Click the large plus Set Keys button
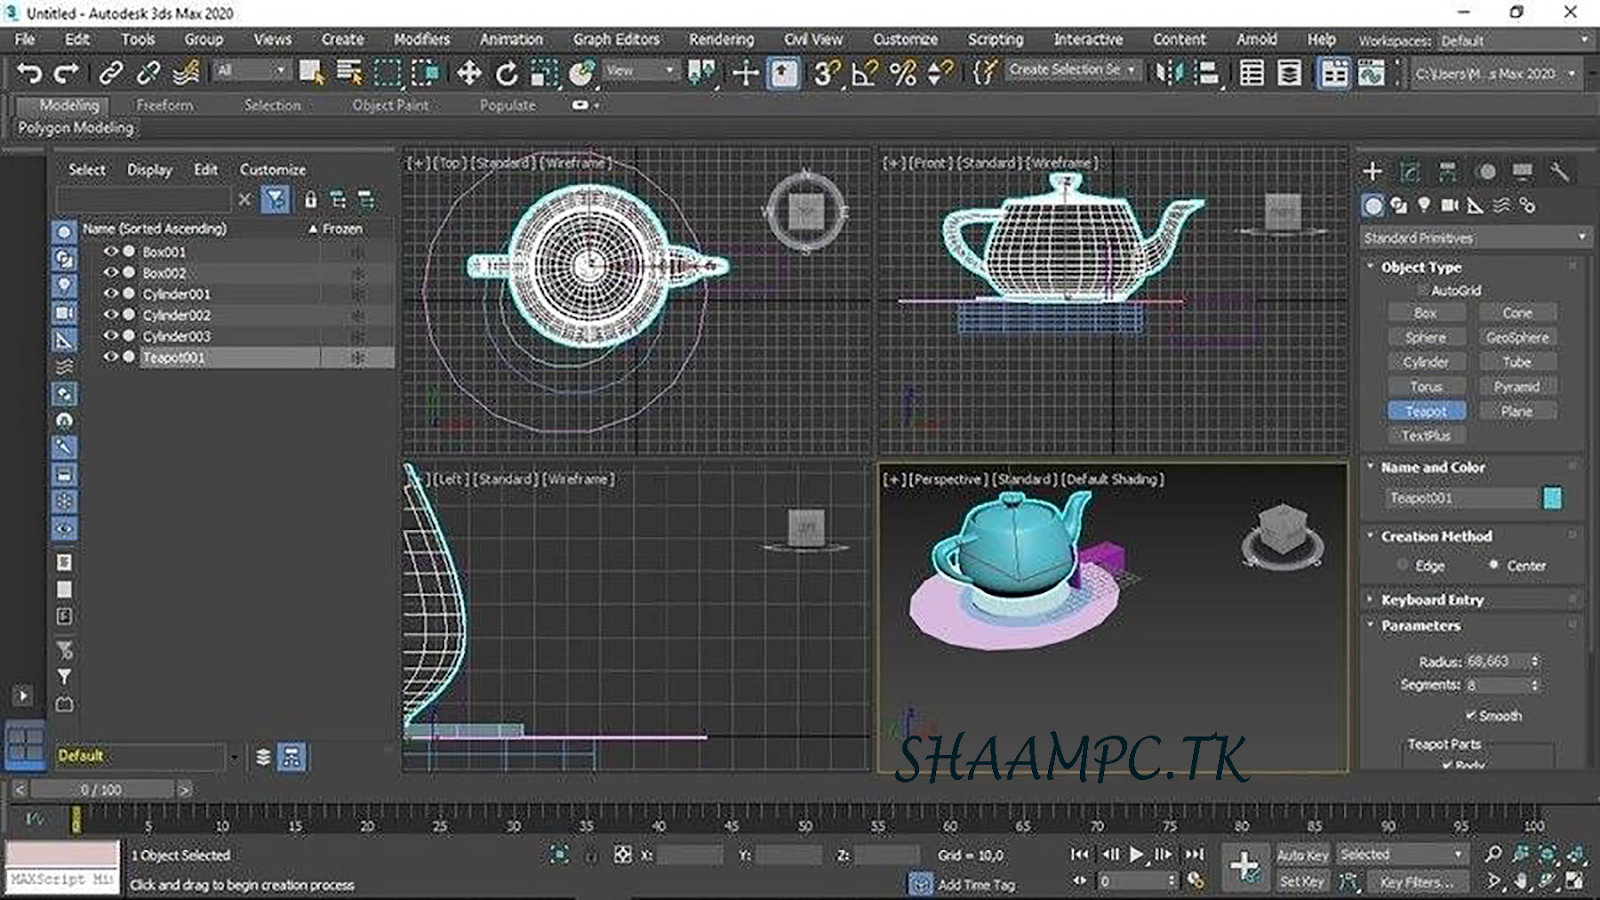The height and width of the screenshot is (900, 1600). pyautogui.click(x=1244, y=866)
